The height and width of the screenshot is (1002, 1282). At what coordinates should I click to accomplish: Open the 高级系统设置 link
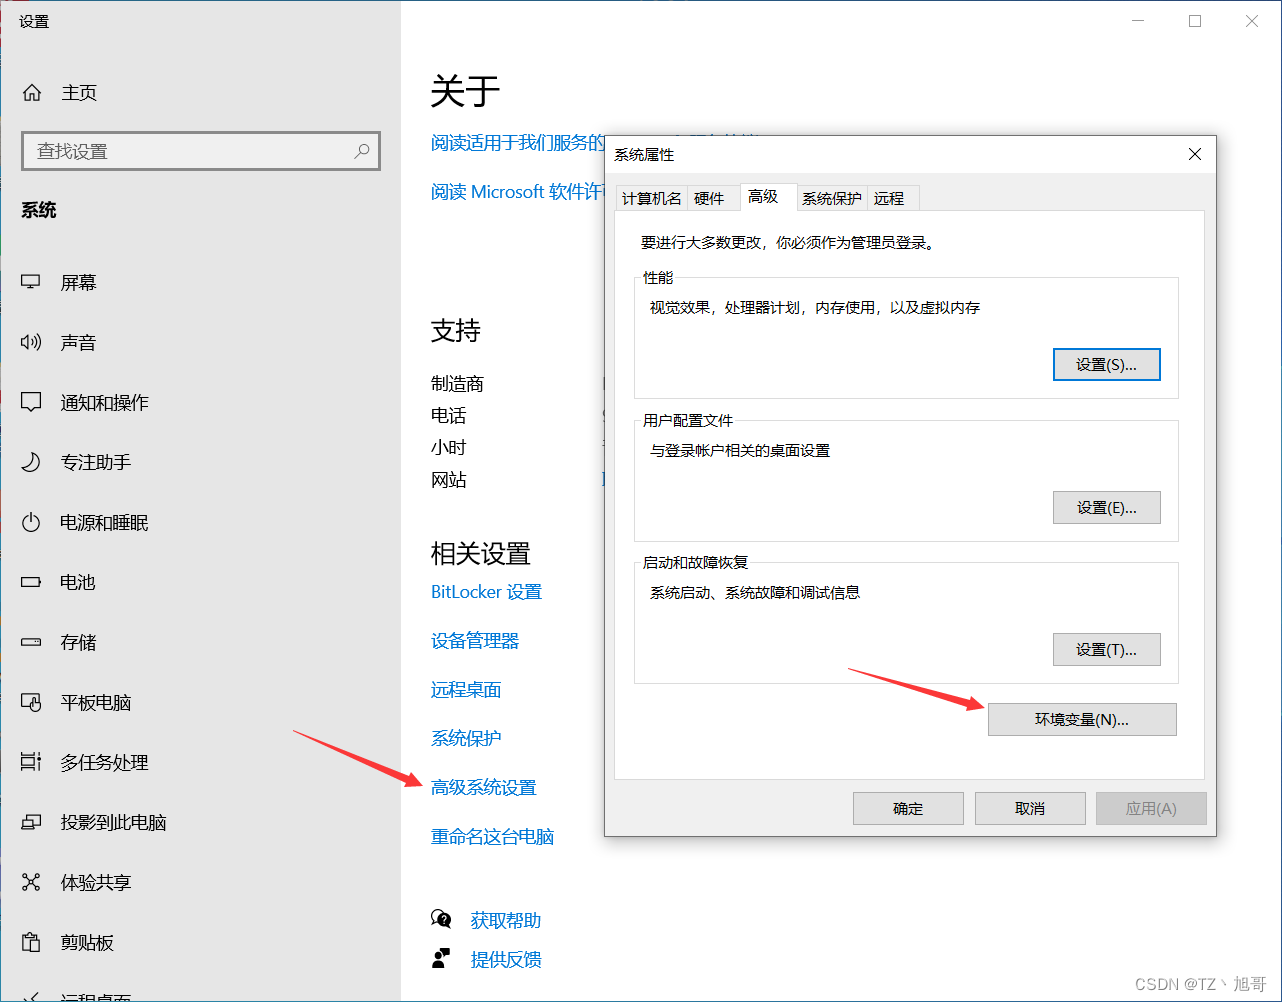pyautogui.click(x=484, y=788)
